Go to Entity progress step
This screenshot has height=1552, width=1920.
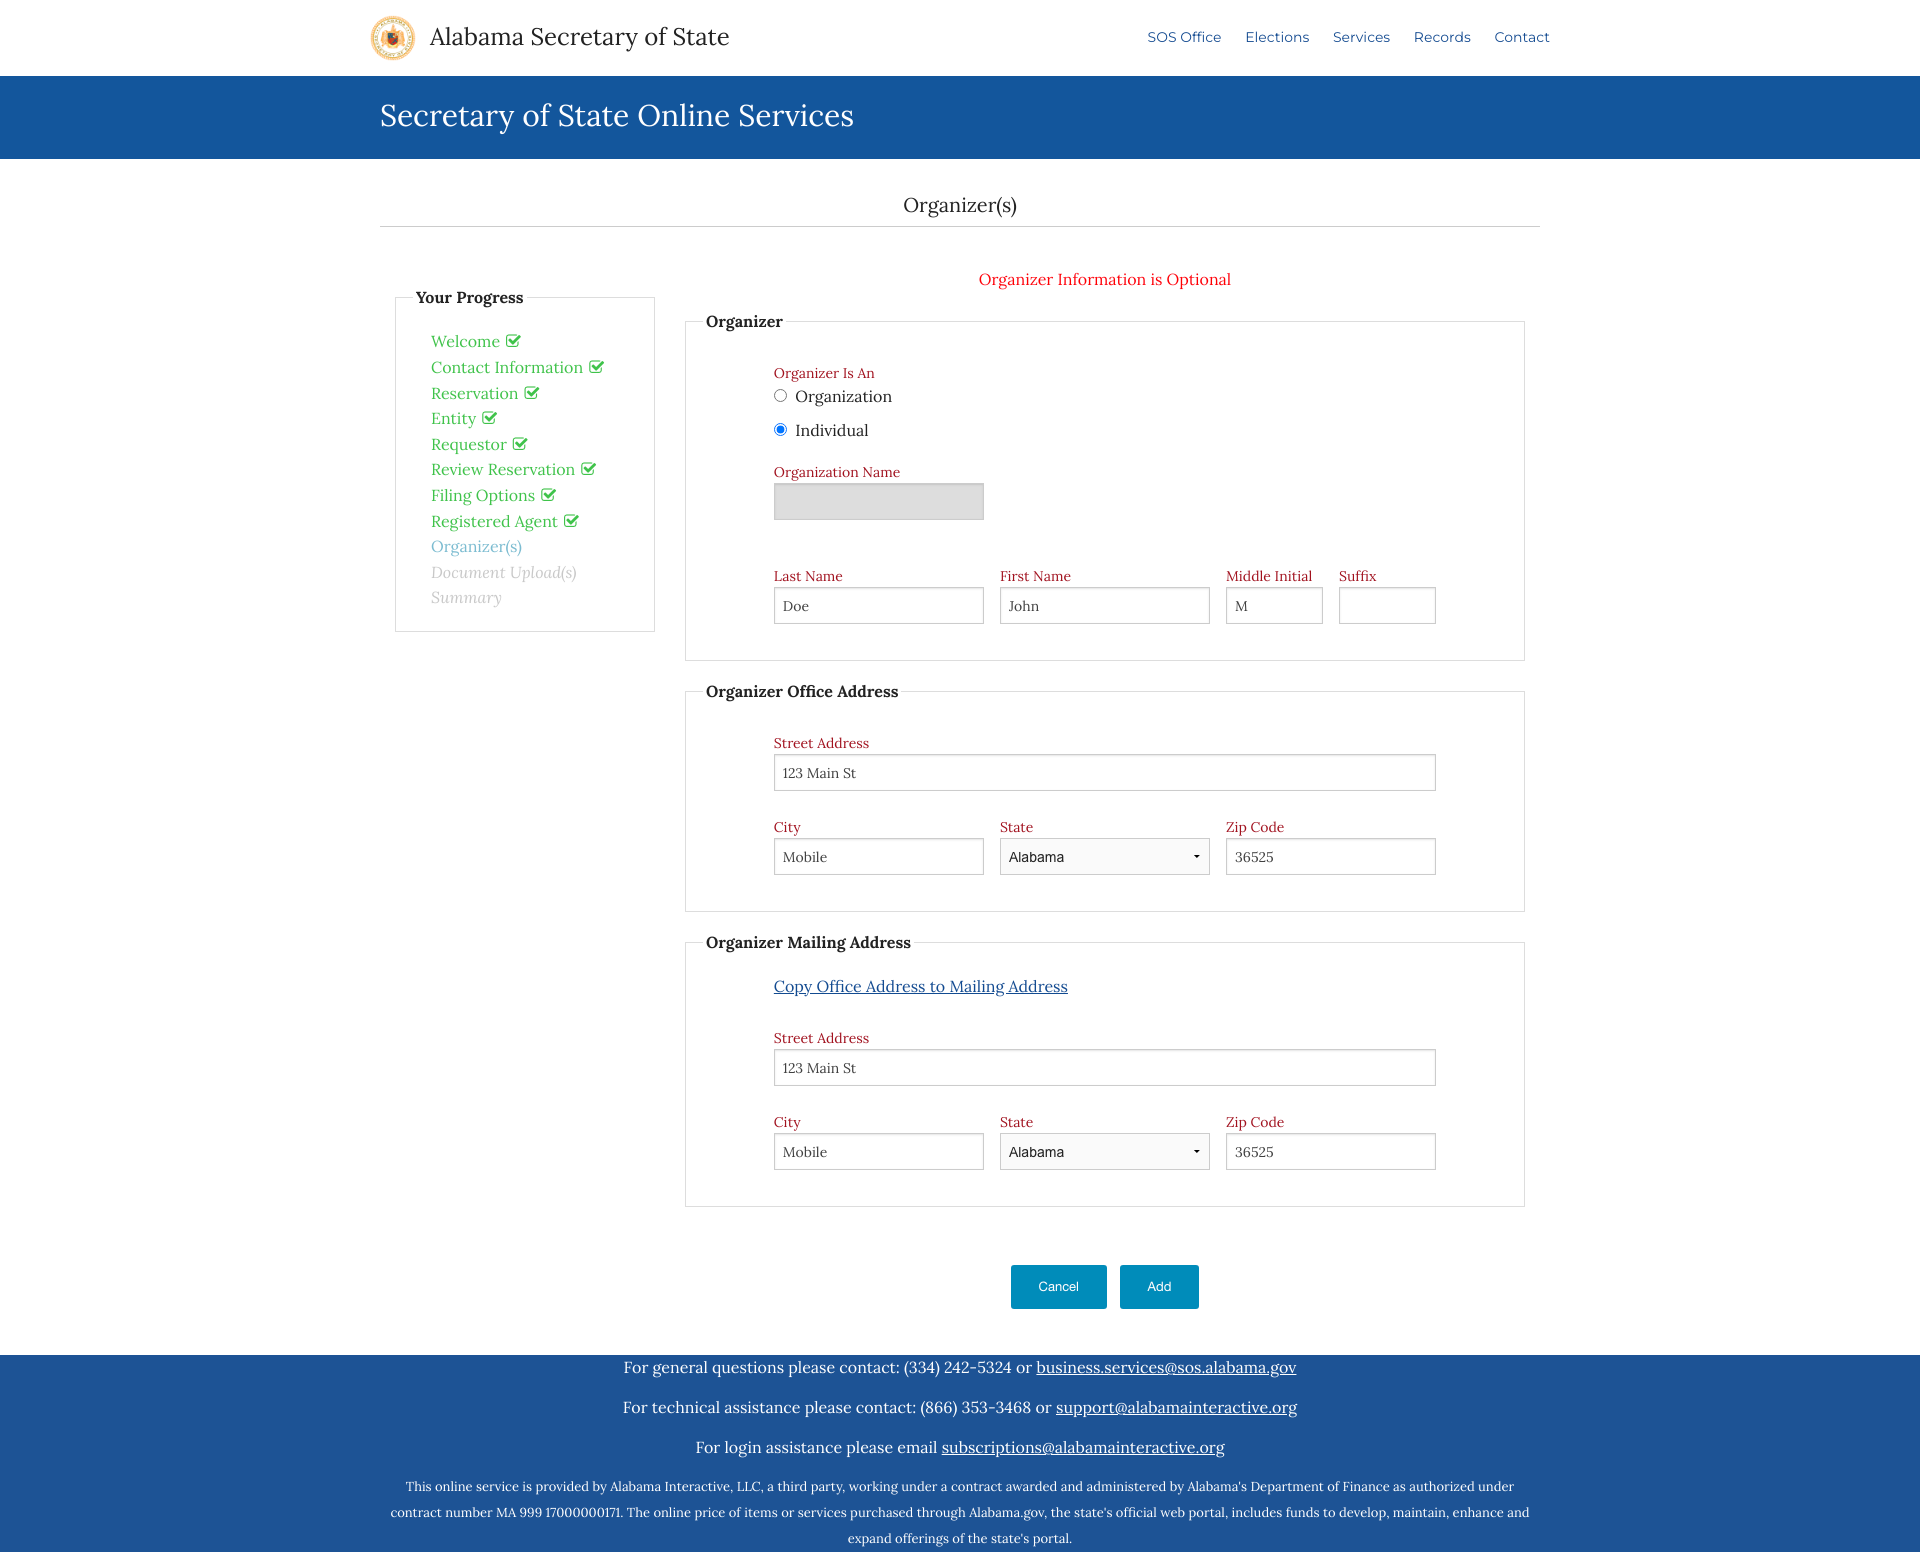(453, 418)
